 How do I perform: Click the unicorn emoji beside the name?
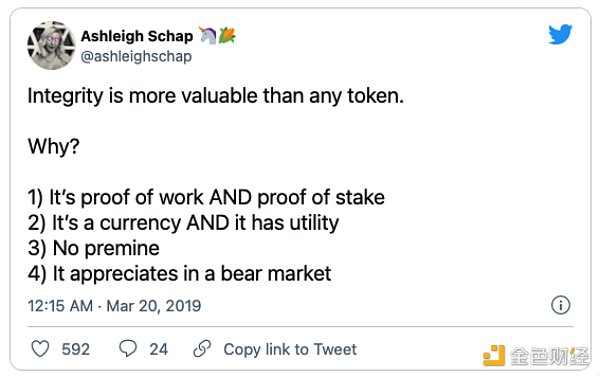click(207, 36)
